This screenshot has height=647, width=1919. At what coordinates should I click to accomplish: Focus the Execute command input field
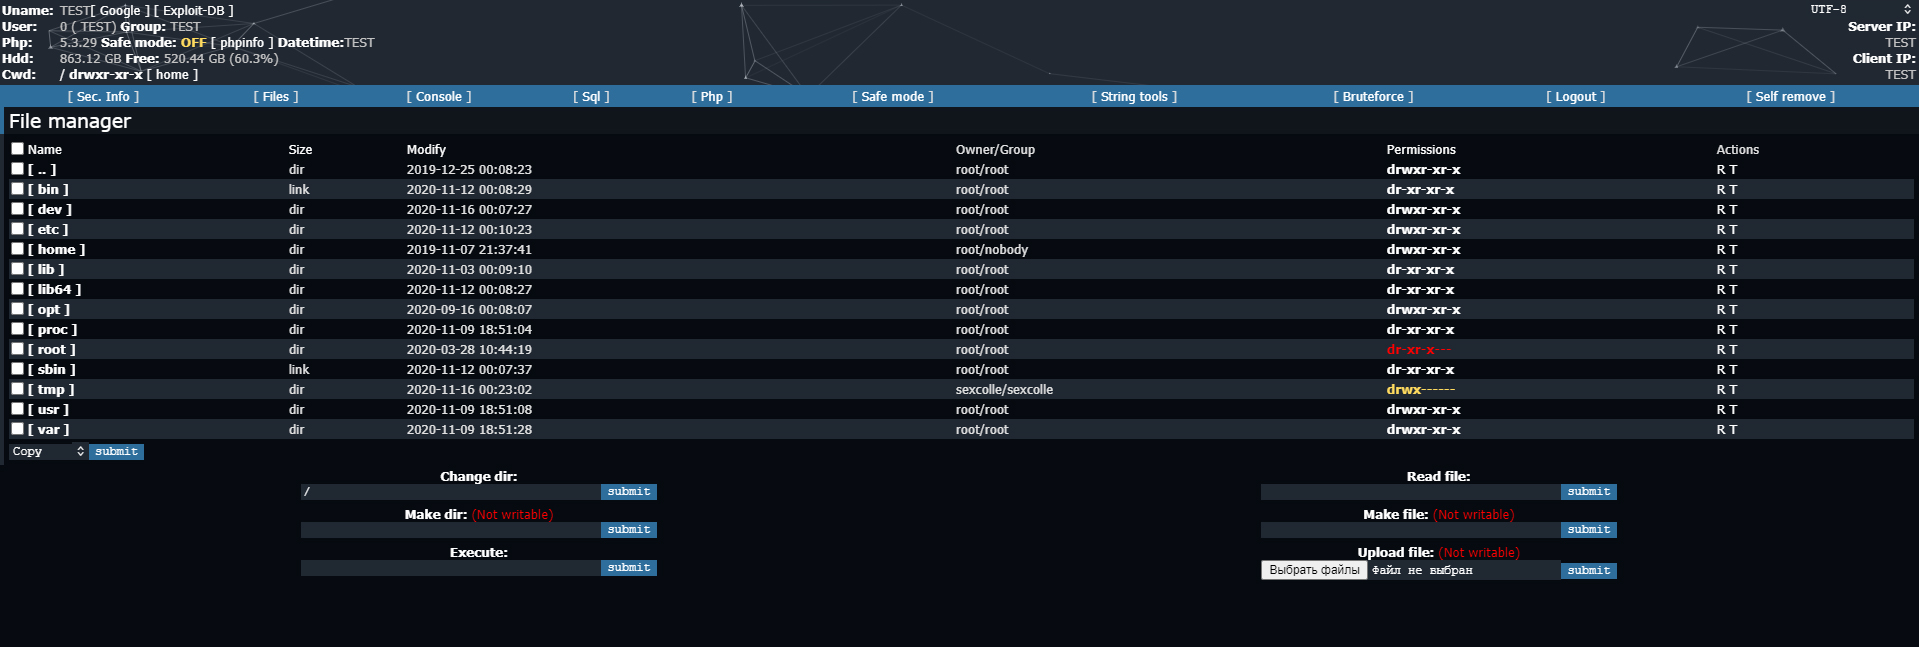click(451, 568)
